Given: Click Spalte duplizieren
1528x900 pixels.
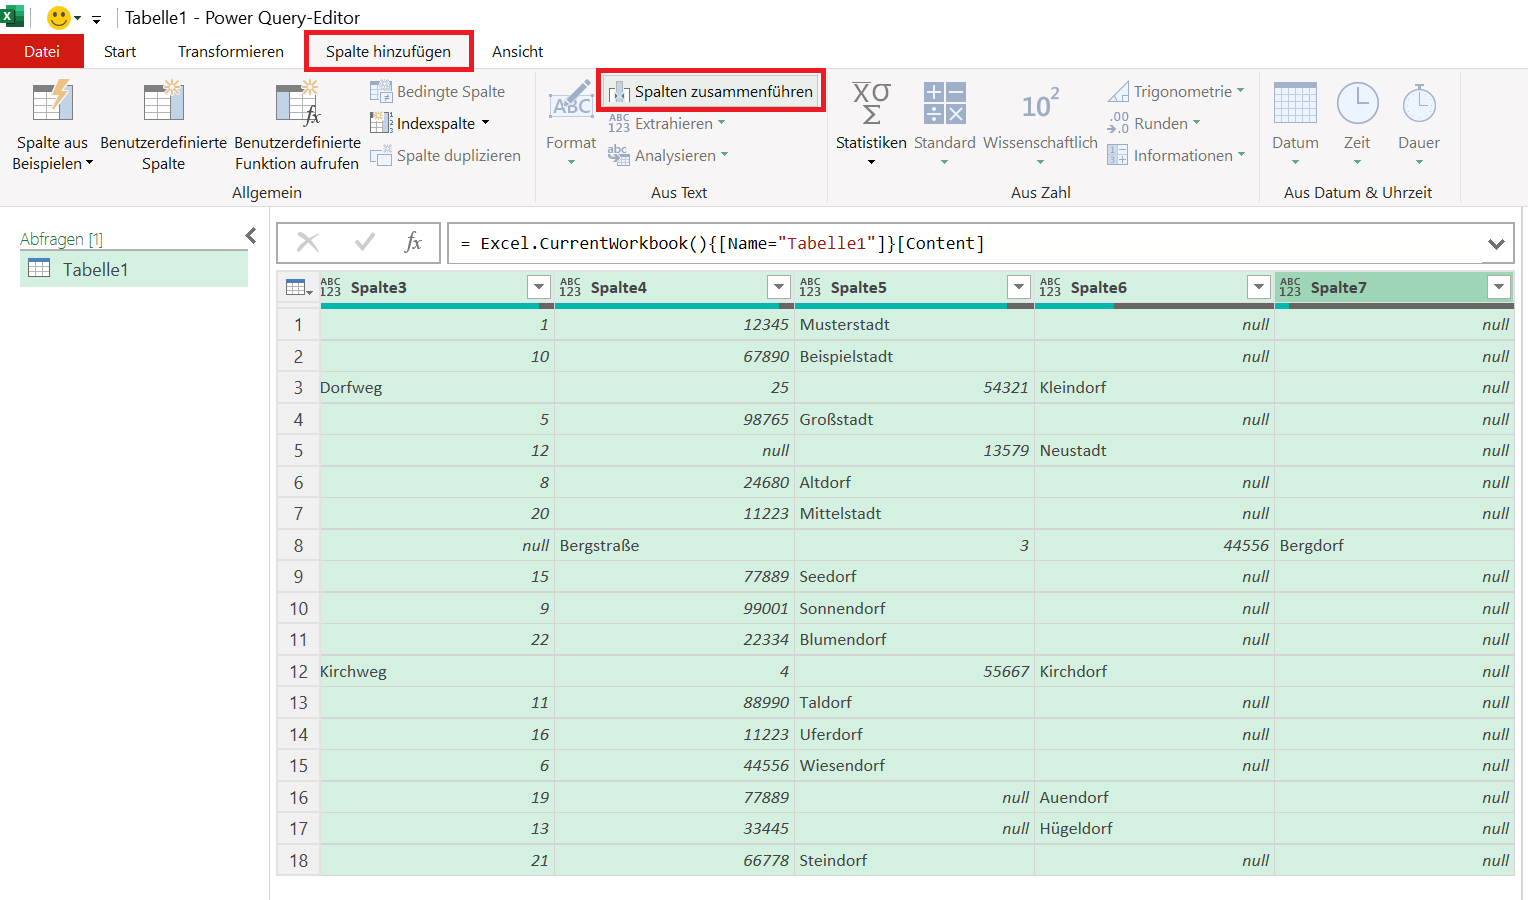Looking at the screenshot, I should [445, 155].
